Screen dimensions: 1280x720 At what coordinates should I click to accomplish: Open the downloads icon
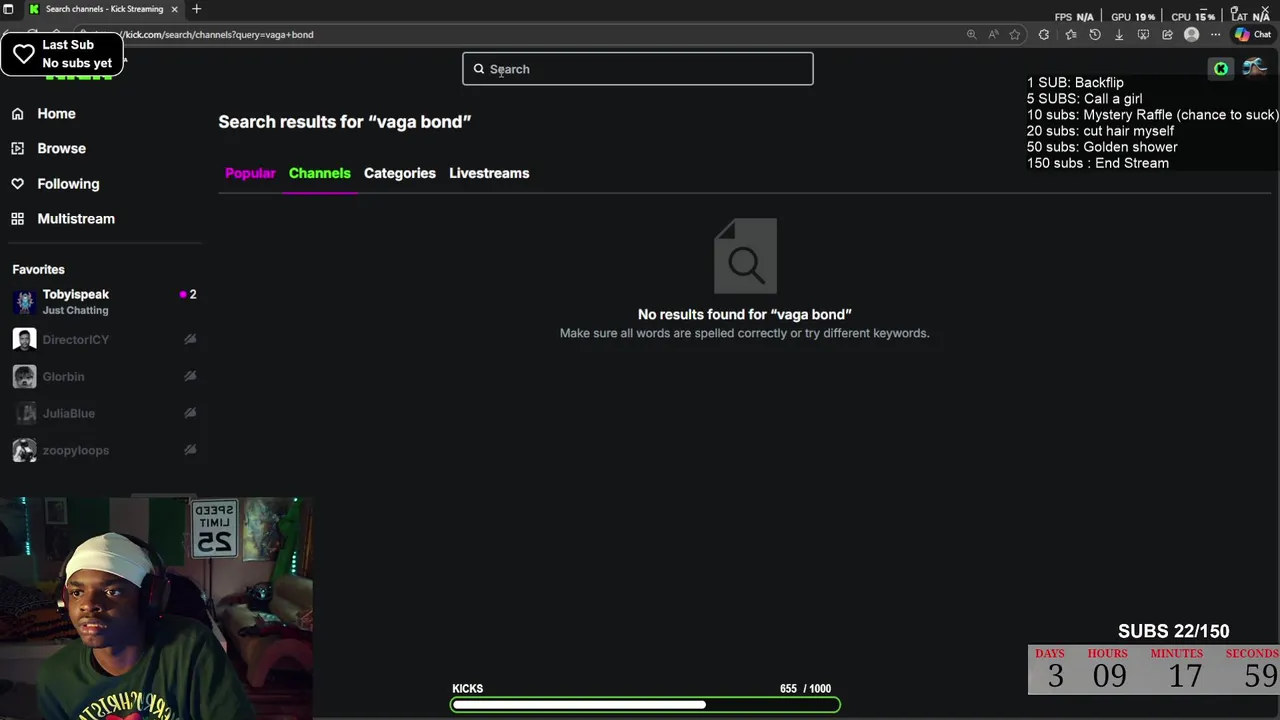pyautogui.click(x=1119, y=35)
